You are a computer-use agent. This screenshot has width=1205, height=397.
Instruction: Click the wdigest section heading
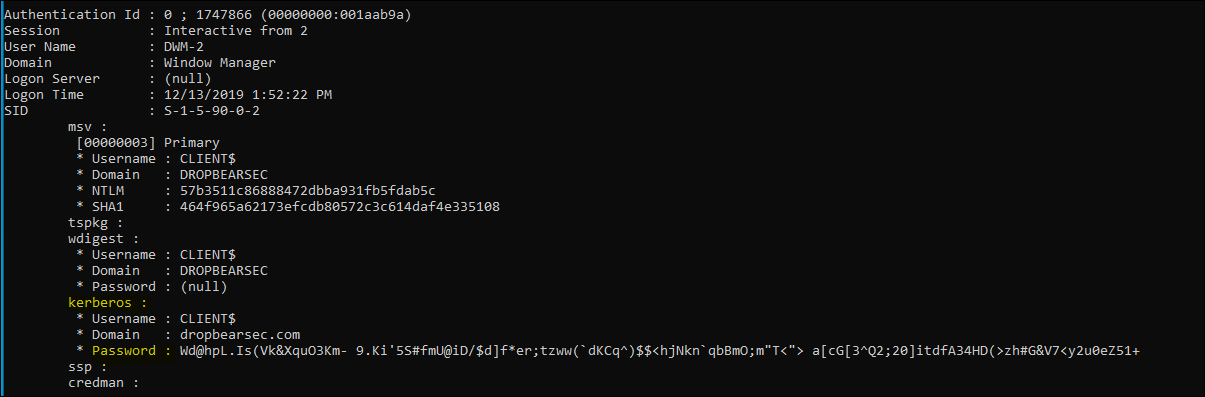tap(103, 239)
